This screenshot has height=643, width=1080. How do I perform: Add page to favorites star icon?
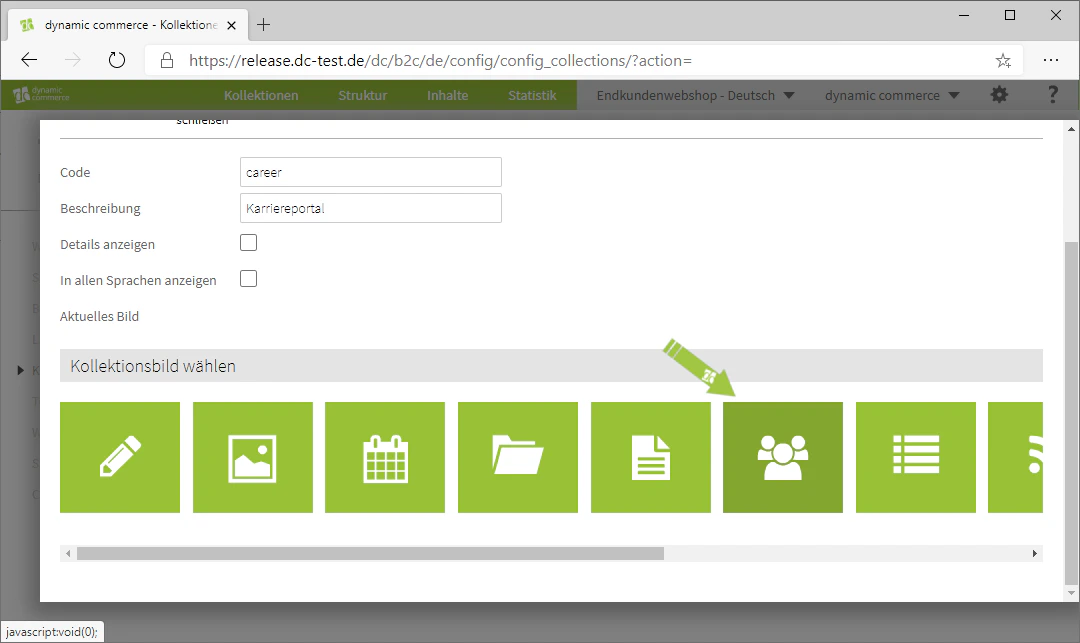[x=1004, y=61]
